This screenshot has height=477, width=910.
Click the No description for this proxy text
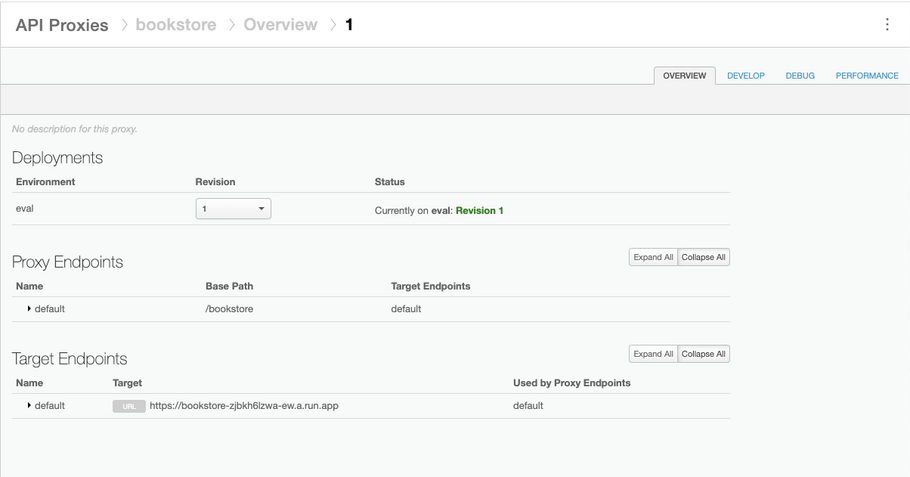coord(75,129)
